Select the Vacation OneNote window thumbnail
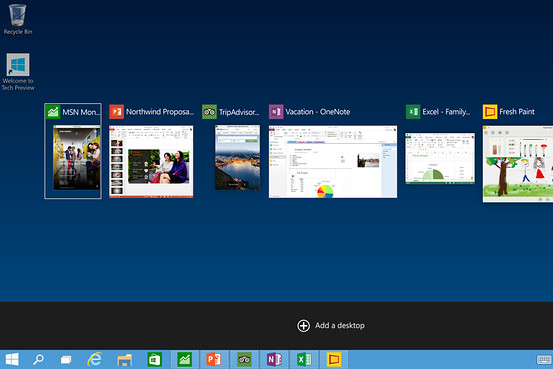This screenshot has height=369, width=553. pyautogui.click(x=333, y=162)
